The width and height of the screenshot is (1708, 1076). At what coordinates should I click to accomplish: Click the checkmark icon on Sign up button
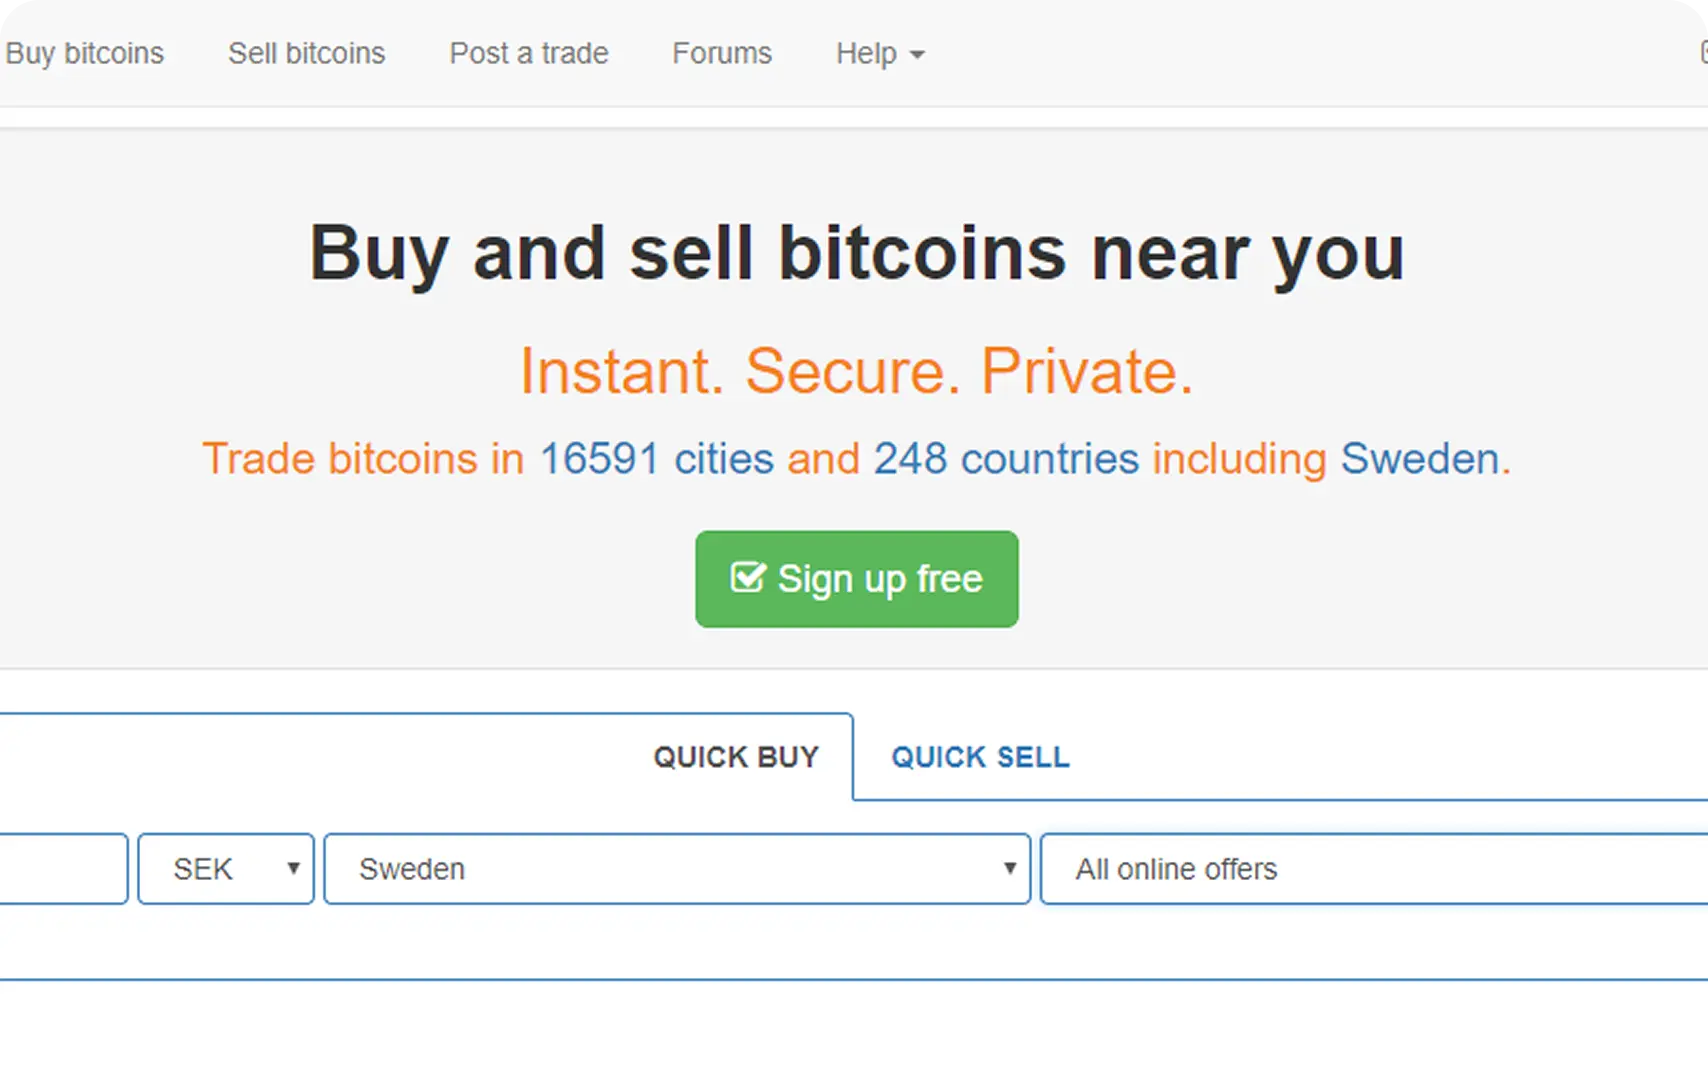click(748, 578)
